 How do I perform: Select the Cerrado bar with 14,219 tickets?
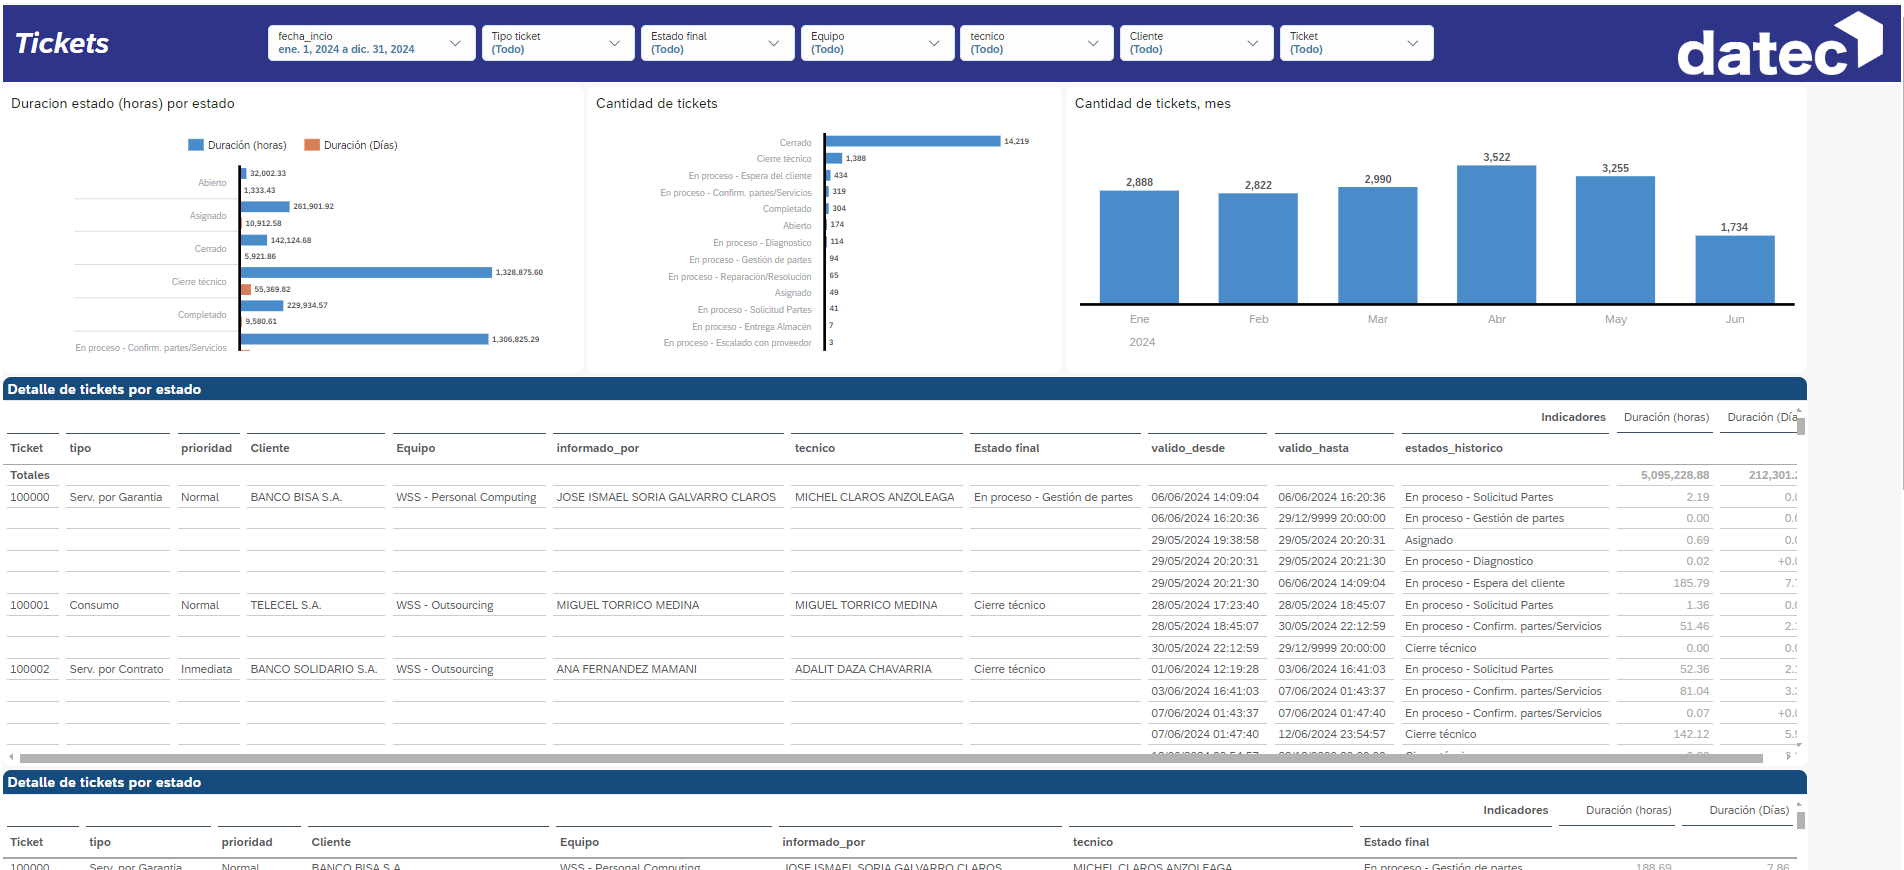pyautogui.click(x=913, y=141)
